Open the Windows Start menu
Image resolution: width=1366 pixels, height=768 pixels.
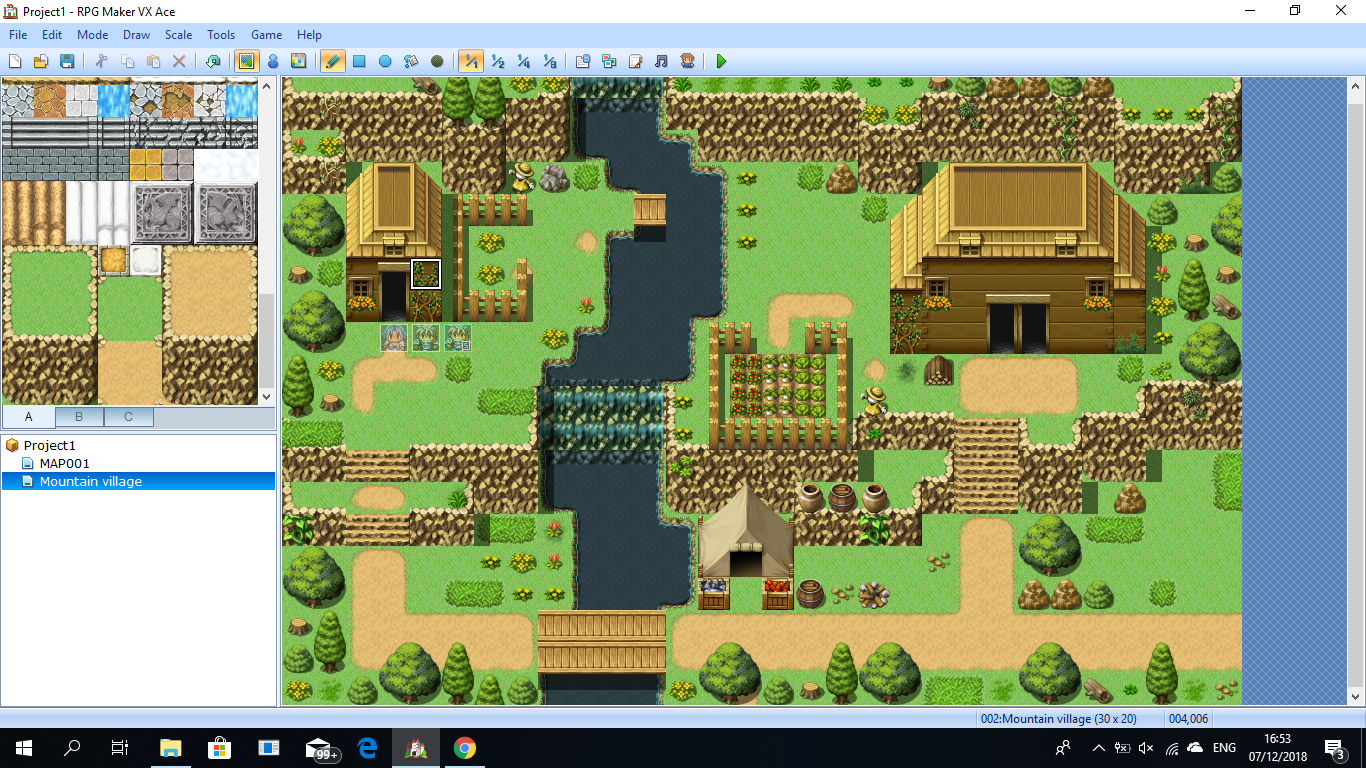click(x=24, y=747)
